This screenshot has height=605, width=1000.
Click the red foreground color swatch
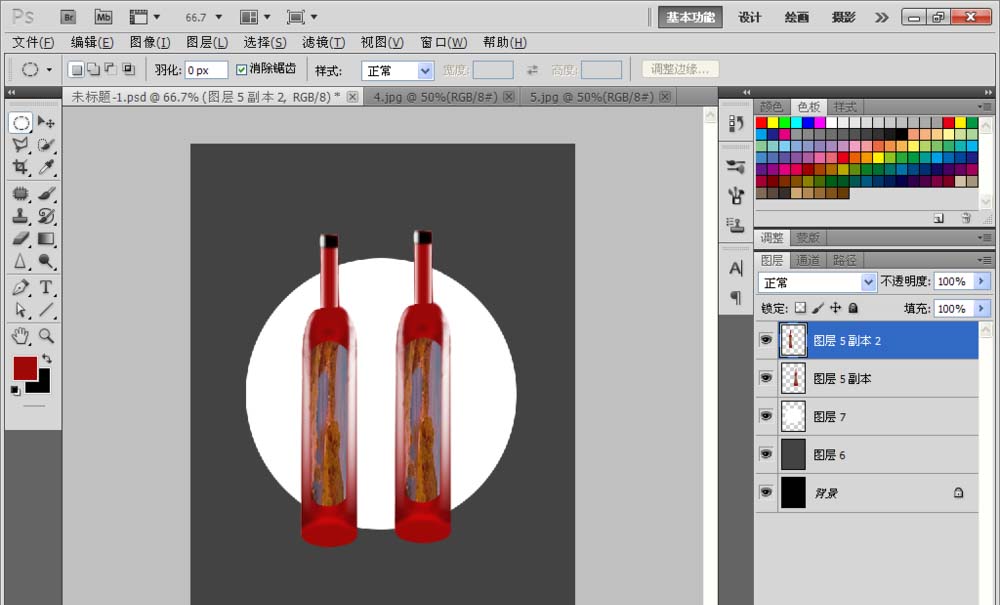[25, 368]
